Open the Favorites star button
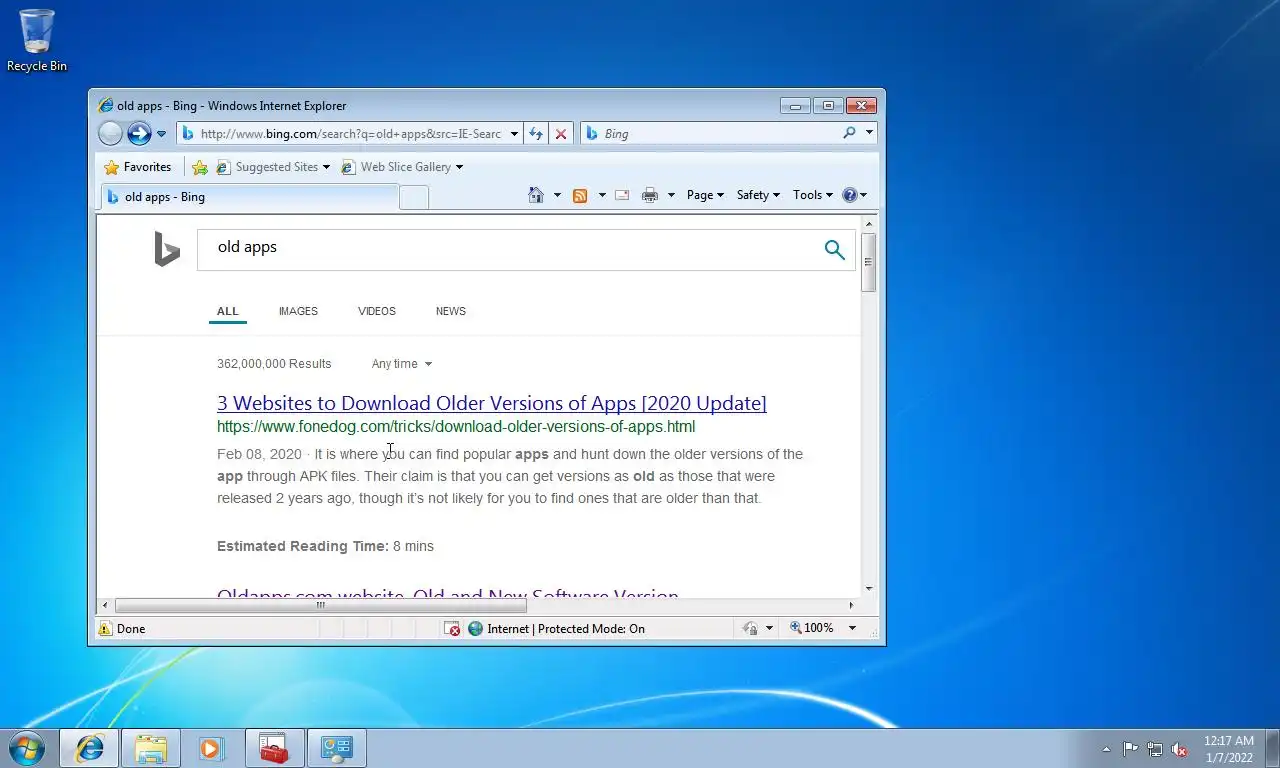Viewport: 1280px width, 768px height. [x=138, y=167]
